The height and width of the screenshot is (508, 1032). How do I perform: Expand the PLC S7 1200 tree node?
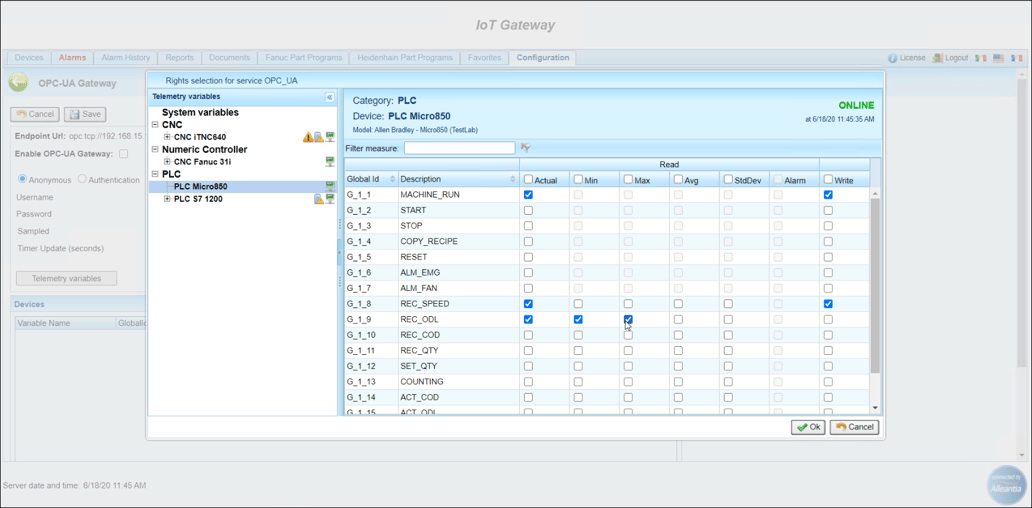click(167, 199)
